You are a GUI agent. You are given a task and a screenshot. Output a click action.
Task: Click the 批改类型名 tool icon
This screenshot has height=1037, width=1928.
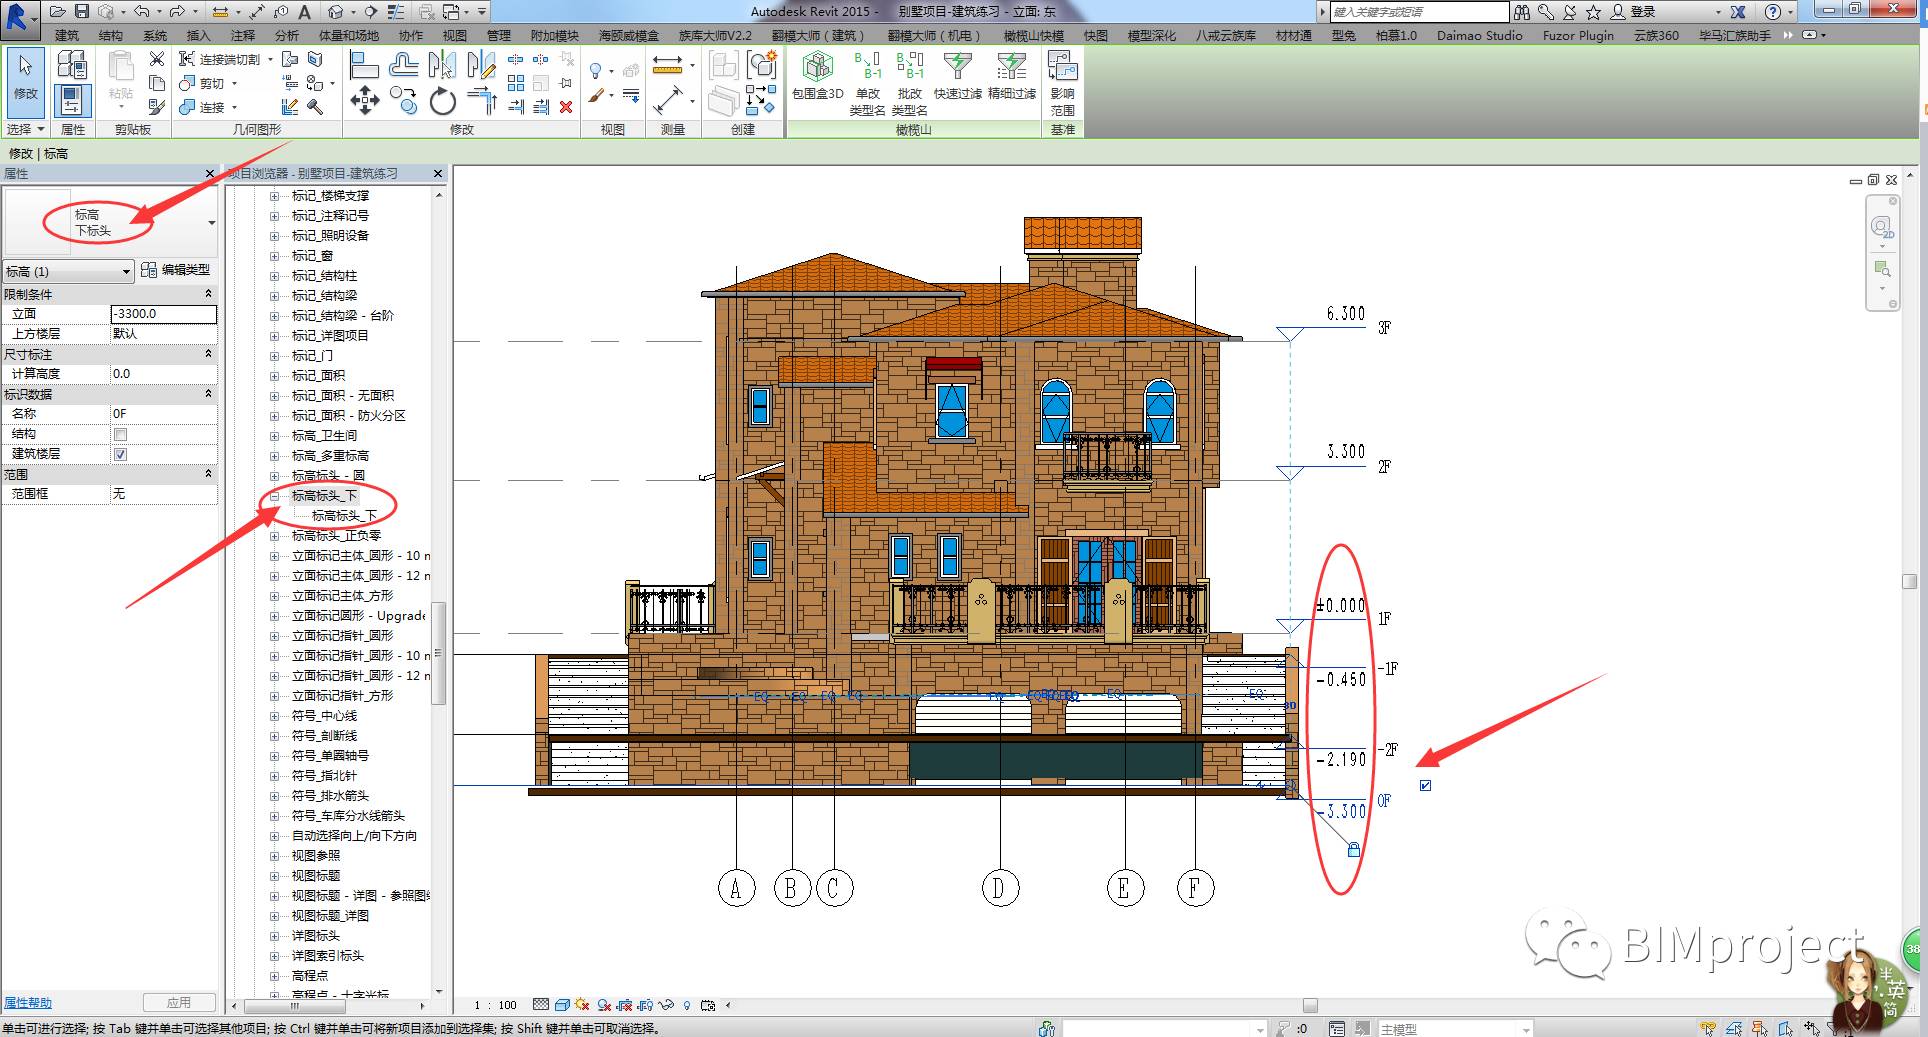click(x=909, y=84)
